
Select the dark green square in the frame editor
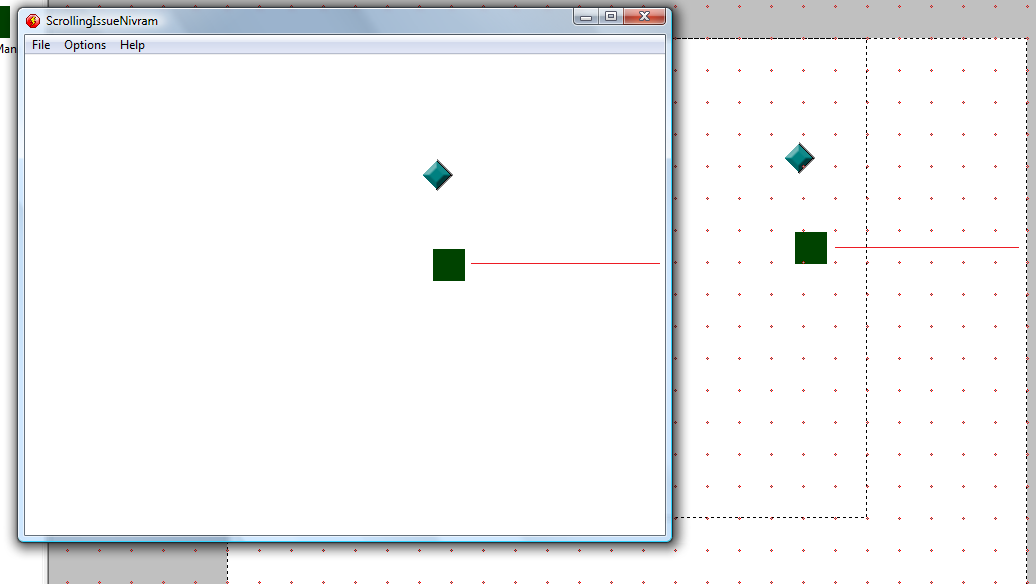[x=811, y=248]
